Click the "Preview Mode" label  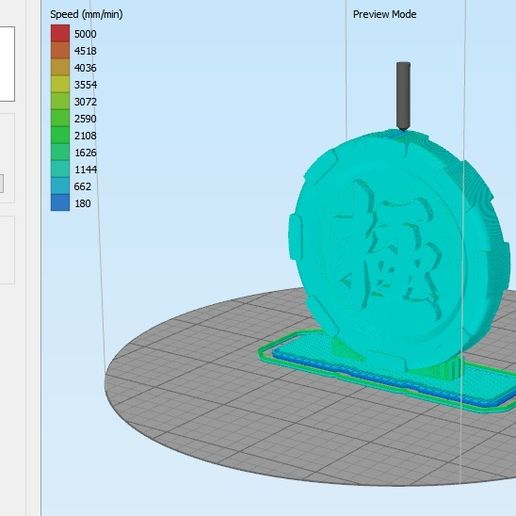pos(385,14)
